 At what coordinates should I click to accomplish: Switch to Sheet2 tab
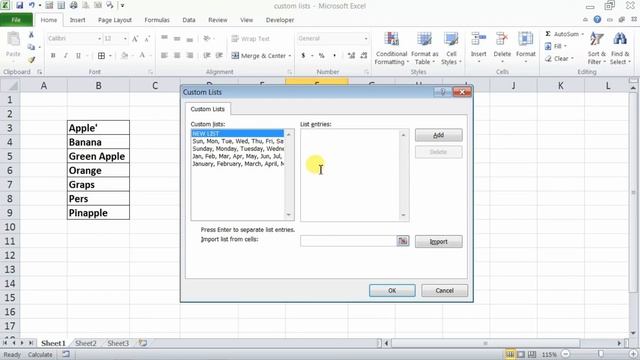[x=86, y=343]
